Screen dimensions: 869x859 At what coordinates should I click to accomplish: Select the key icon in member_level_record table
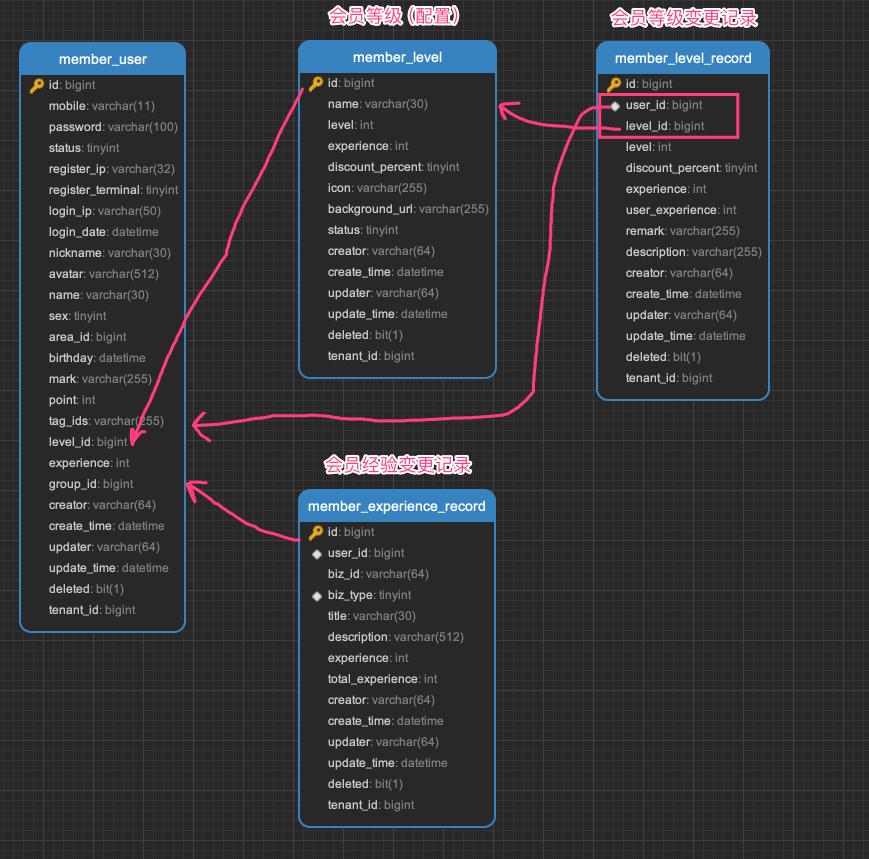click(x=614, y=84)
